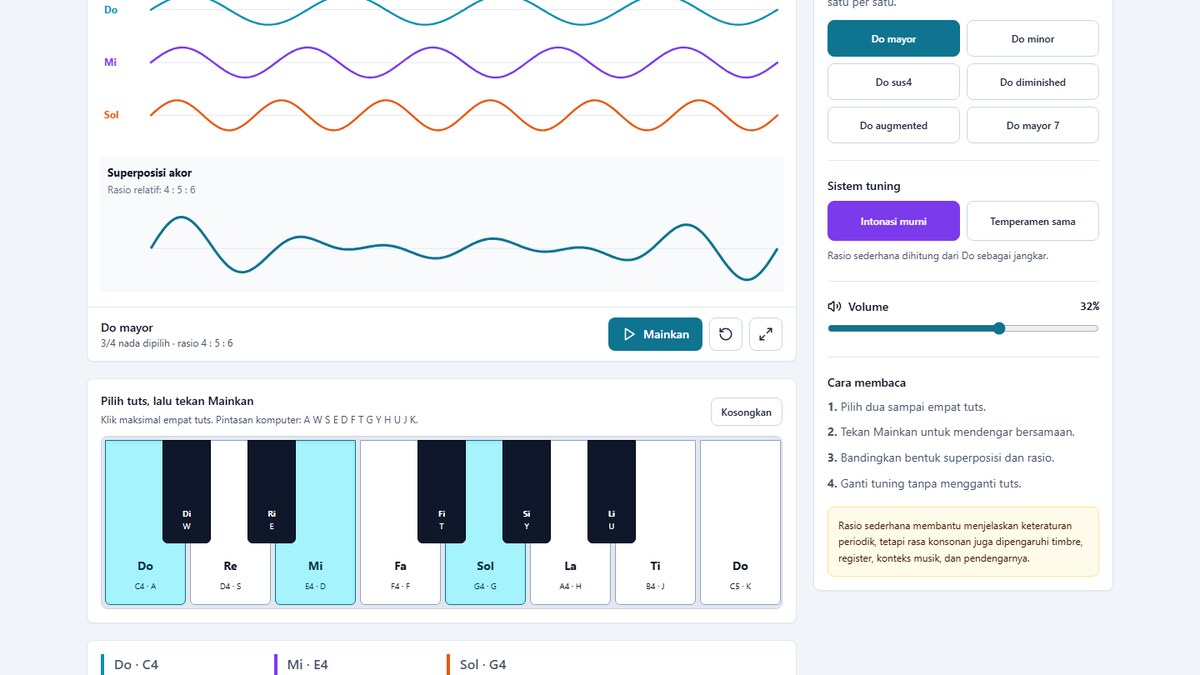Choose Temperamen sama tuning
The width and height of the screenshot is (1200, 675).
tap(1033, 221)
